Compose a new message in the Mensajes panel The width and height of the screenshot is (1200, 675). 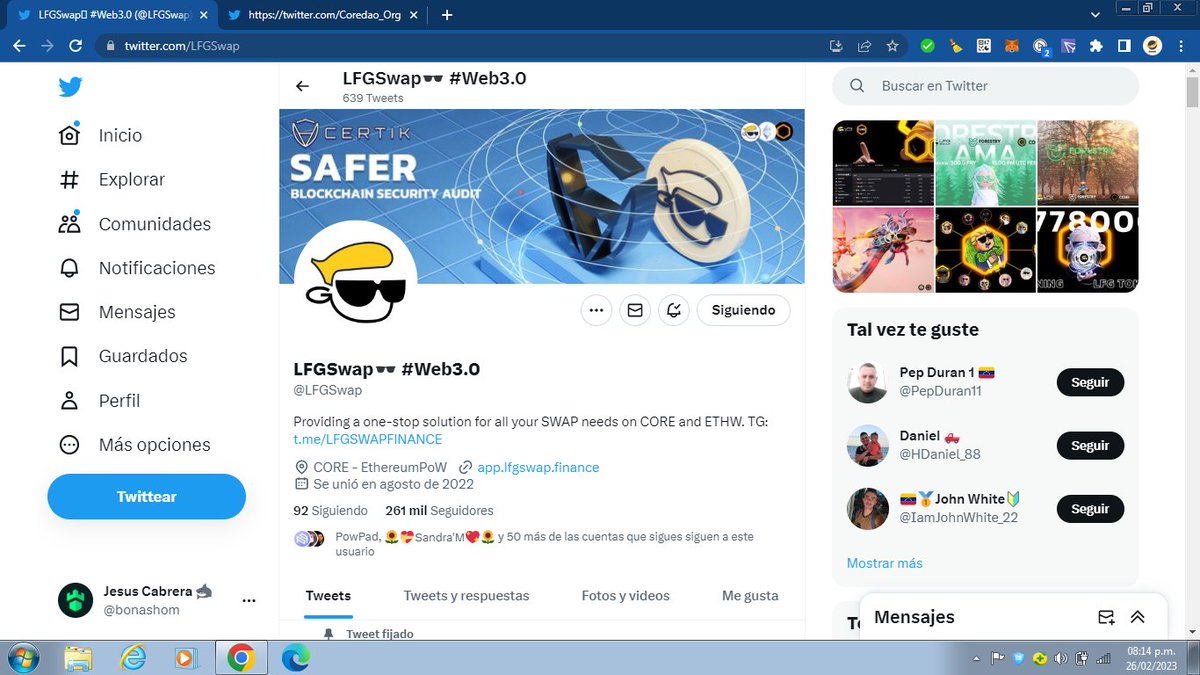1106,617
